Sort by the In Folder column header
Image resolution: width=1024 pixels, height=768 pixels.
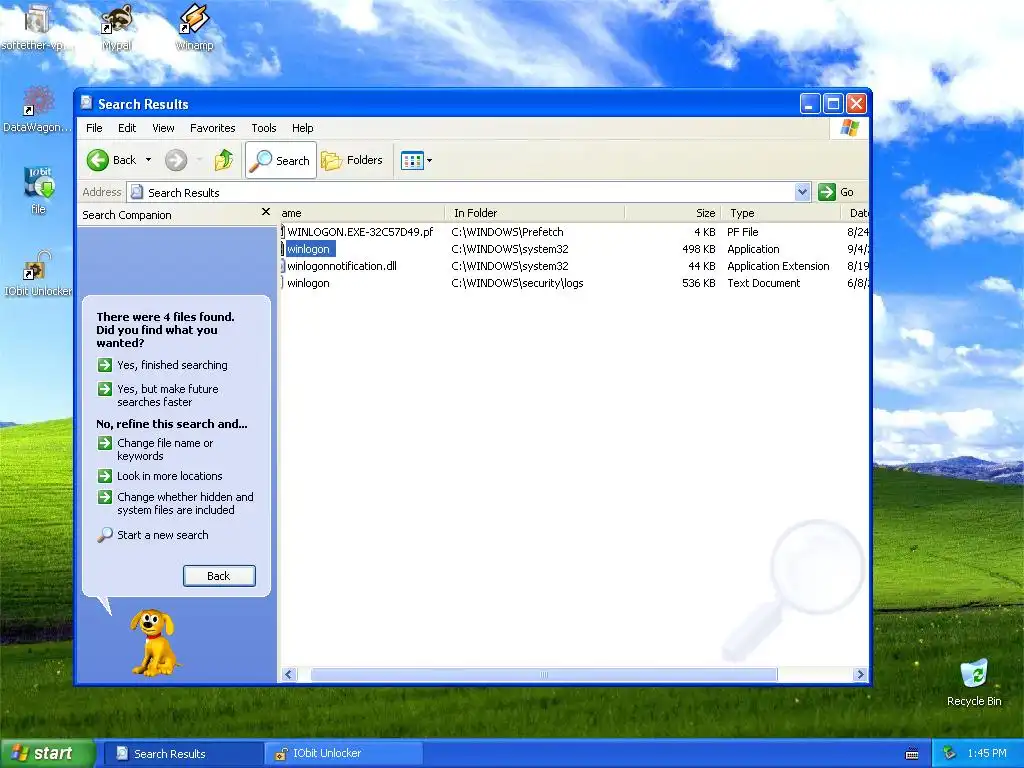click(534, 213)
